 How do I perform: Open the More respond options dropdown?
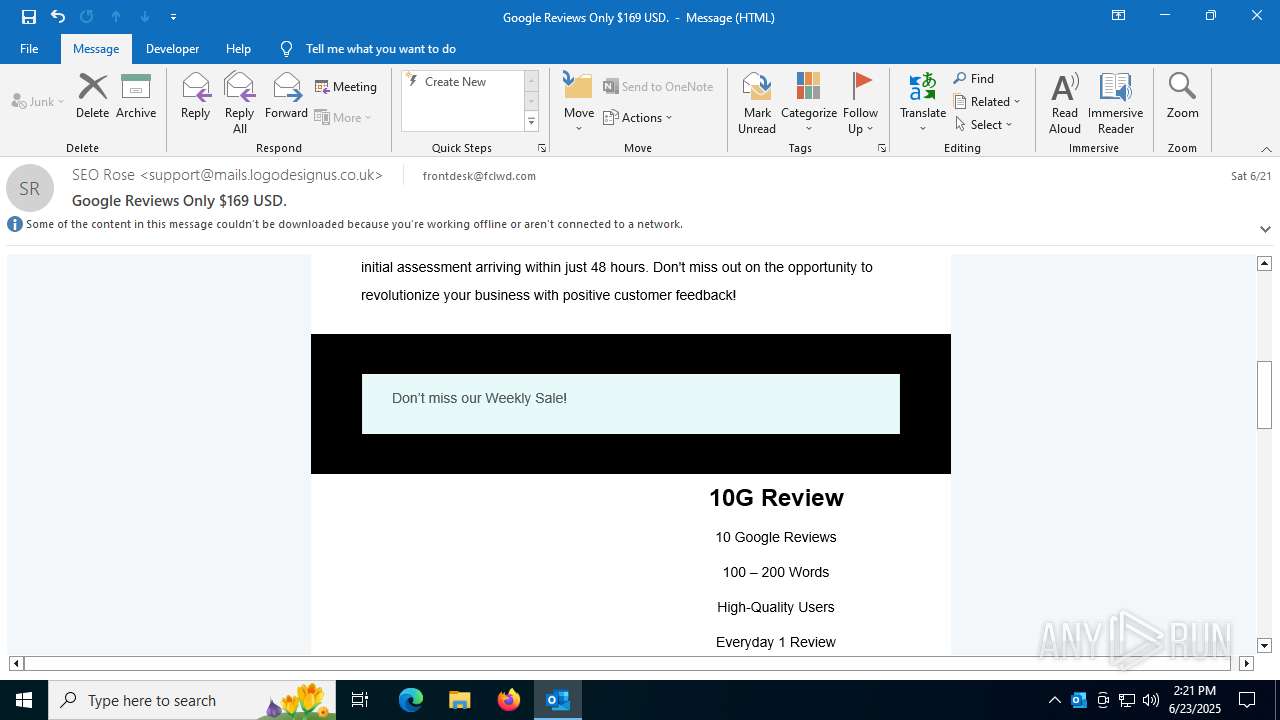pos(343,117)
